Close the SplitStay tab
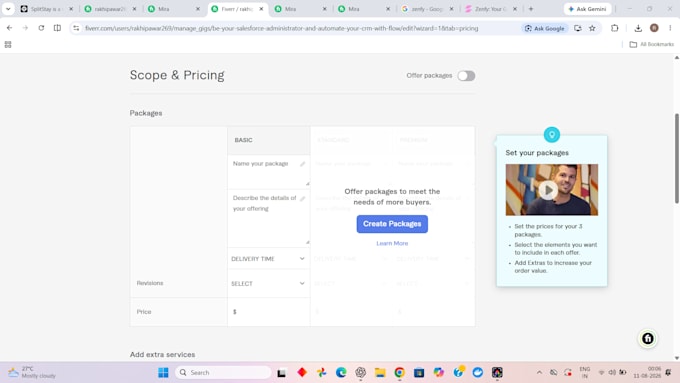Viewport: 680px width, 383px height. pyautogui.click(x=71, y=9)
